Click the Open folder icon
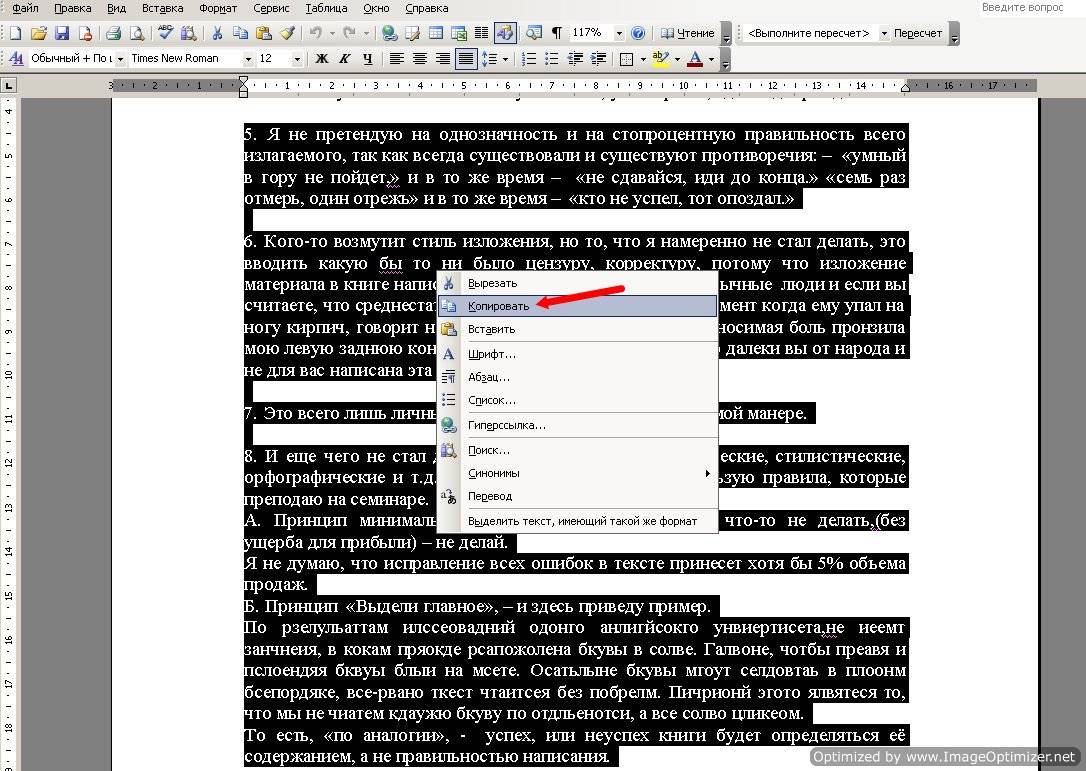The image size is (1086, 771). pyautogui.click(x=39, y=33)
